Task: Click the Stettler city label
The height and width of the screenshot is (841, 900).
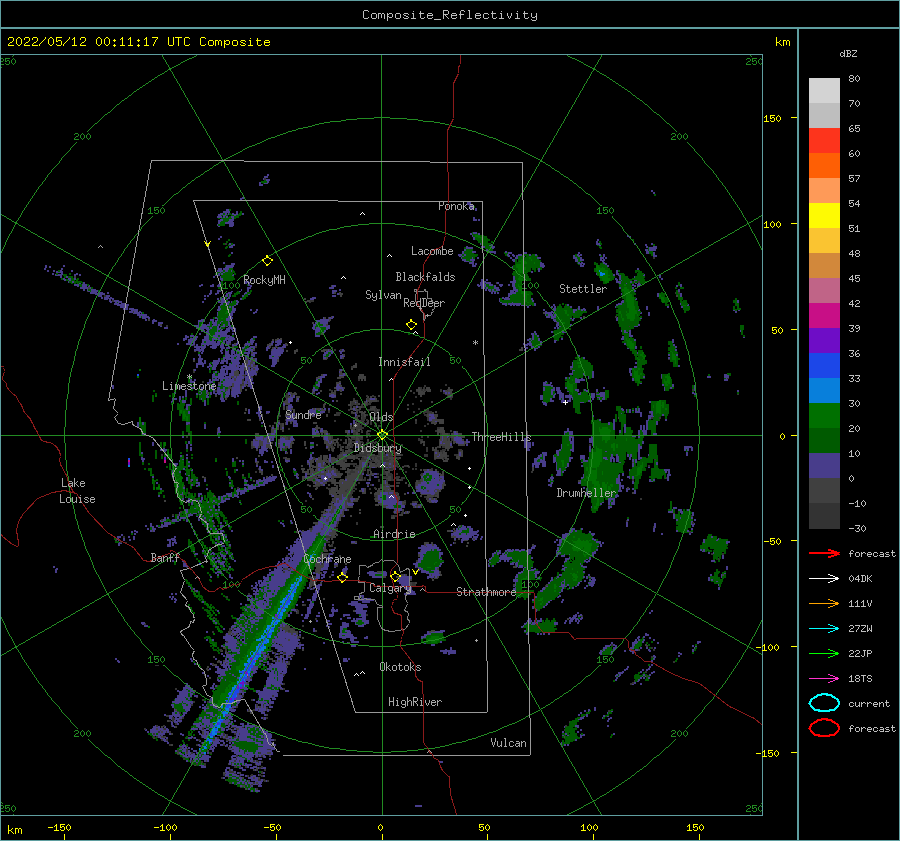Action: tap(583, 289)
